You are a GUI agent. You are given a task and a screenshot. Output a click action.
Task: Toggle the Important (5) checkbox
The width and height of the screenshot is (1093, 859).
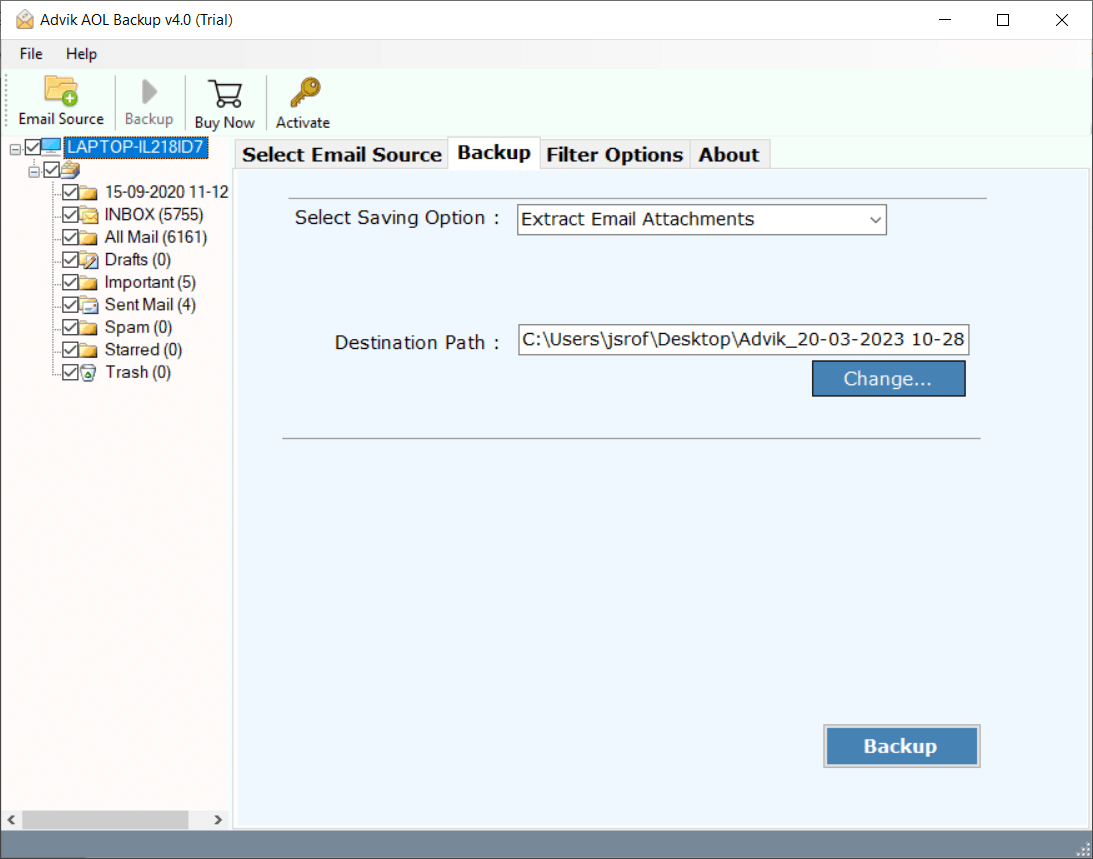(70, 282)
